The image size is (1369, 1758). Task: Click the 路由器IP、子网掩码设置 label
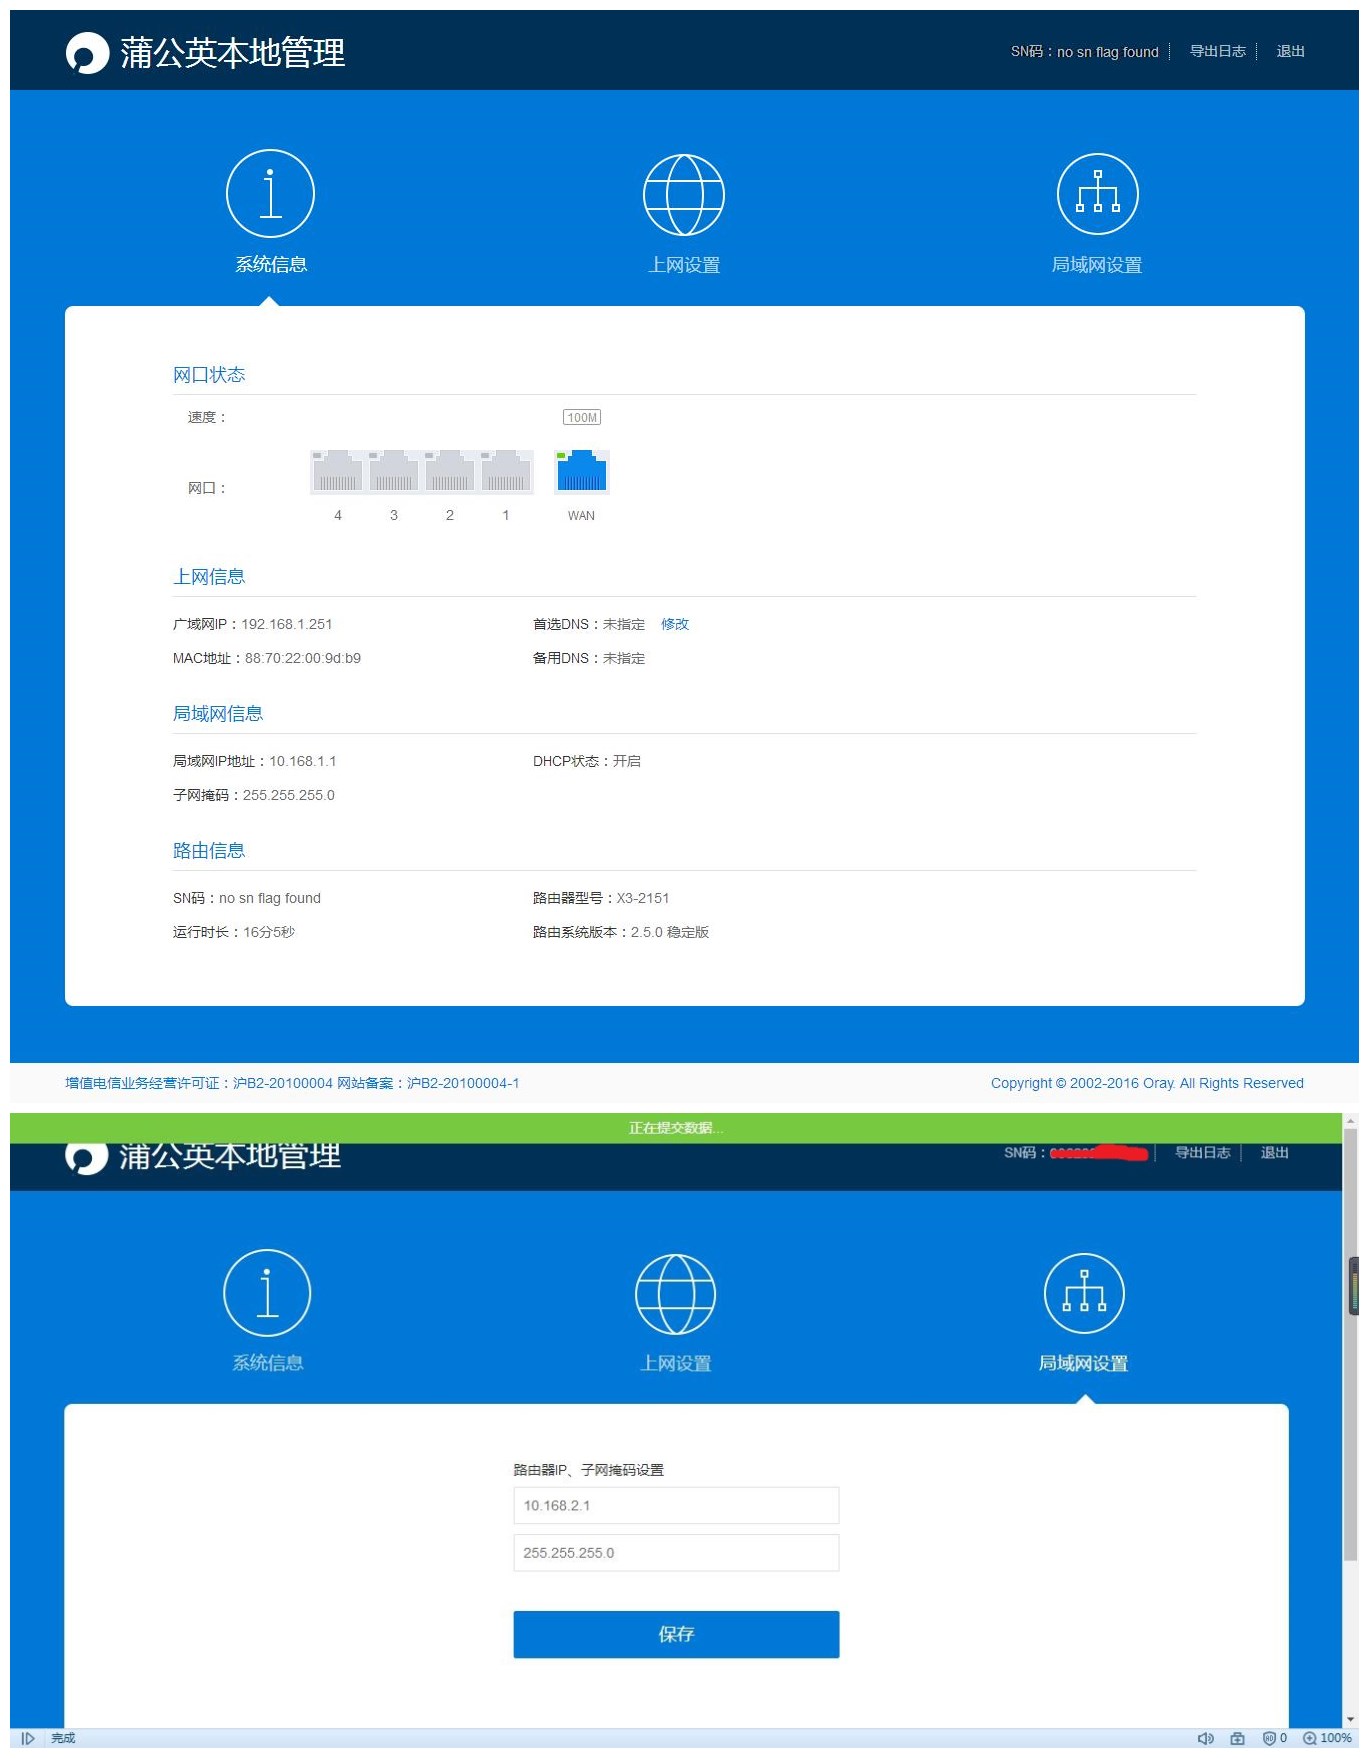click(x=589, y=1470)
